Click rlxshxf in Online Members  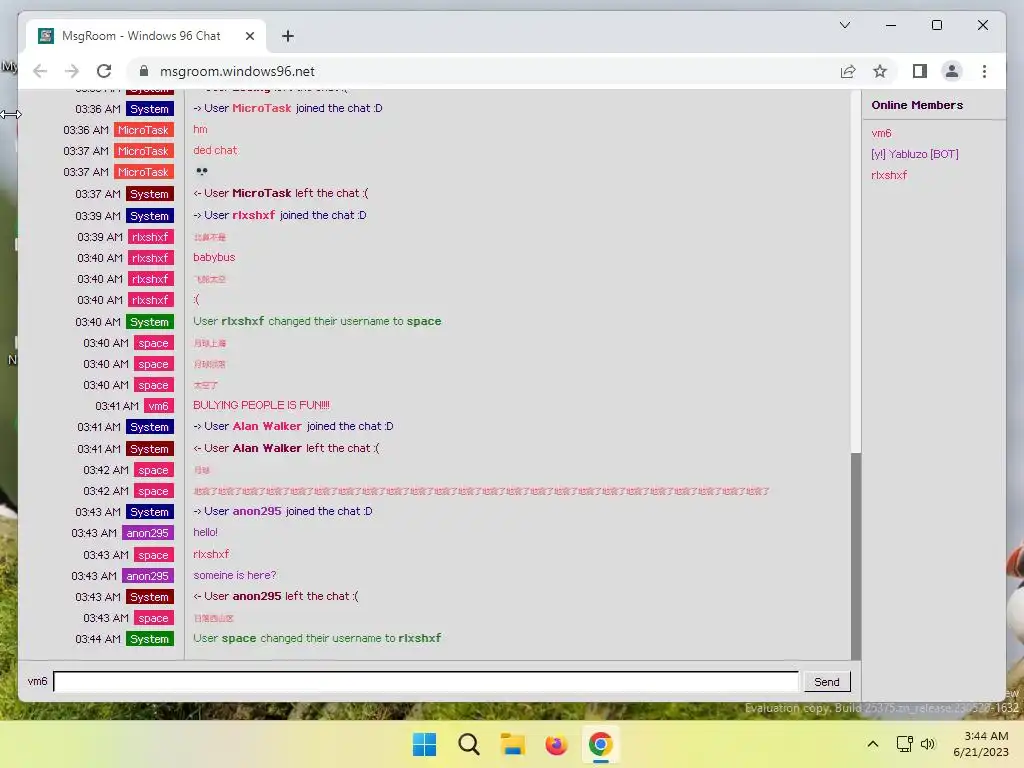point(889,175)
